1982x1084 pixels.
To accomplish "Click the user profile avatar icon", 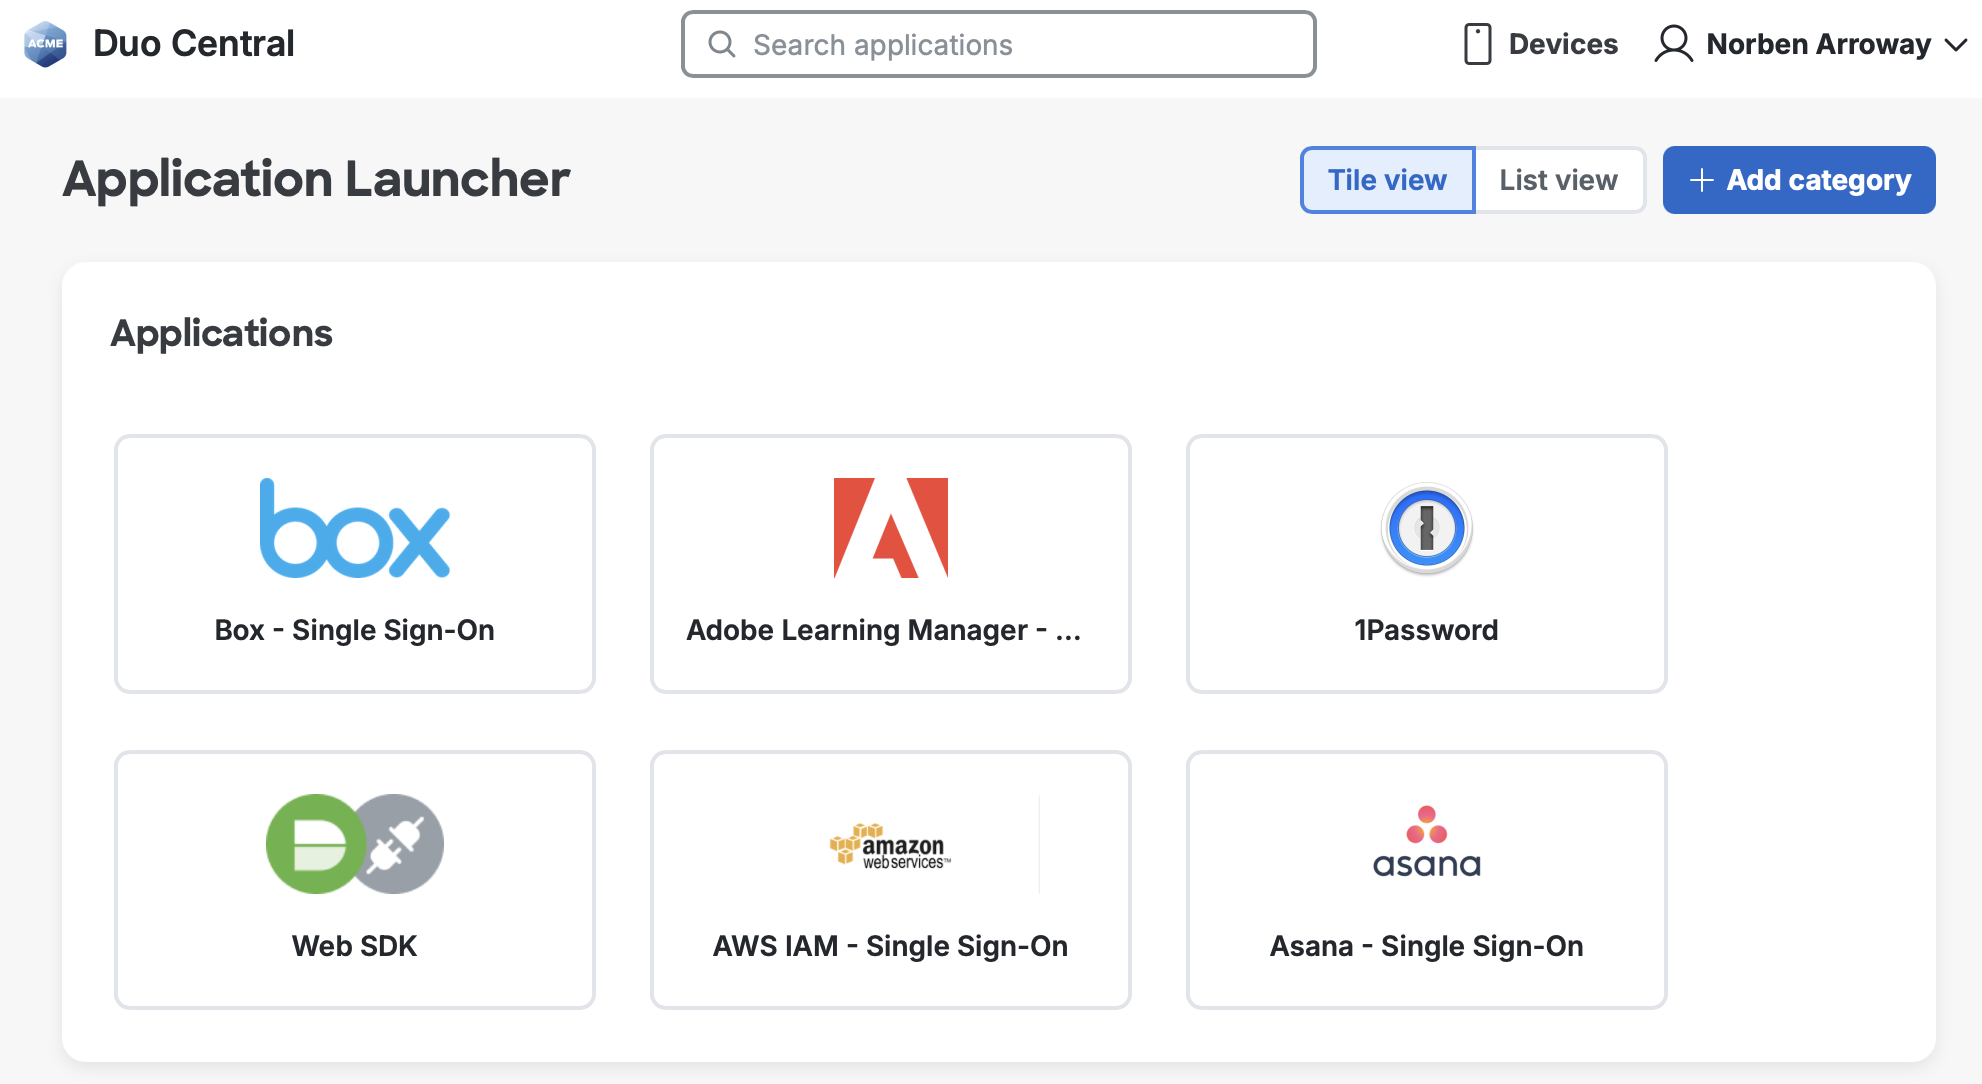I will (x=1673, y=44).
